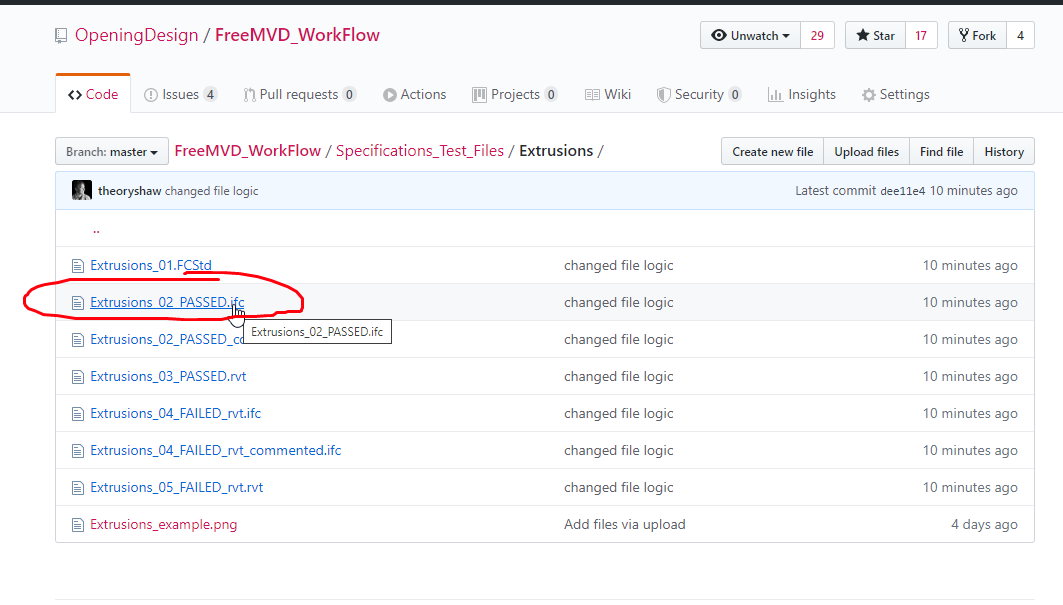1063x605 pixels.
Task: Go to the Actions tab
Action: pos(414,94)
